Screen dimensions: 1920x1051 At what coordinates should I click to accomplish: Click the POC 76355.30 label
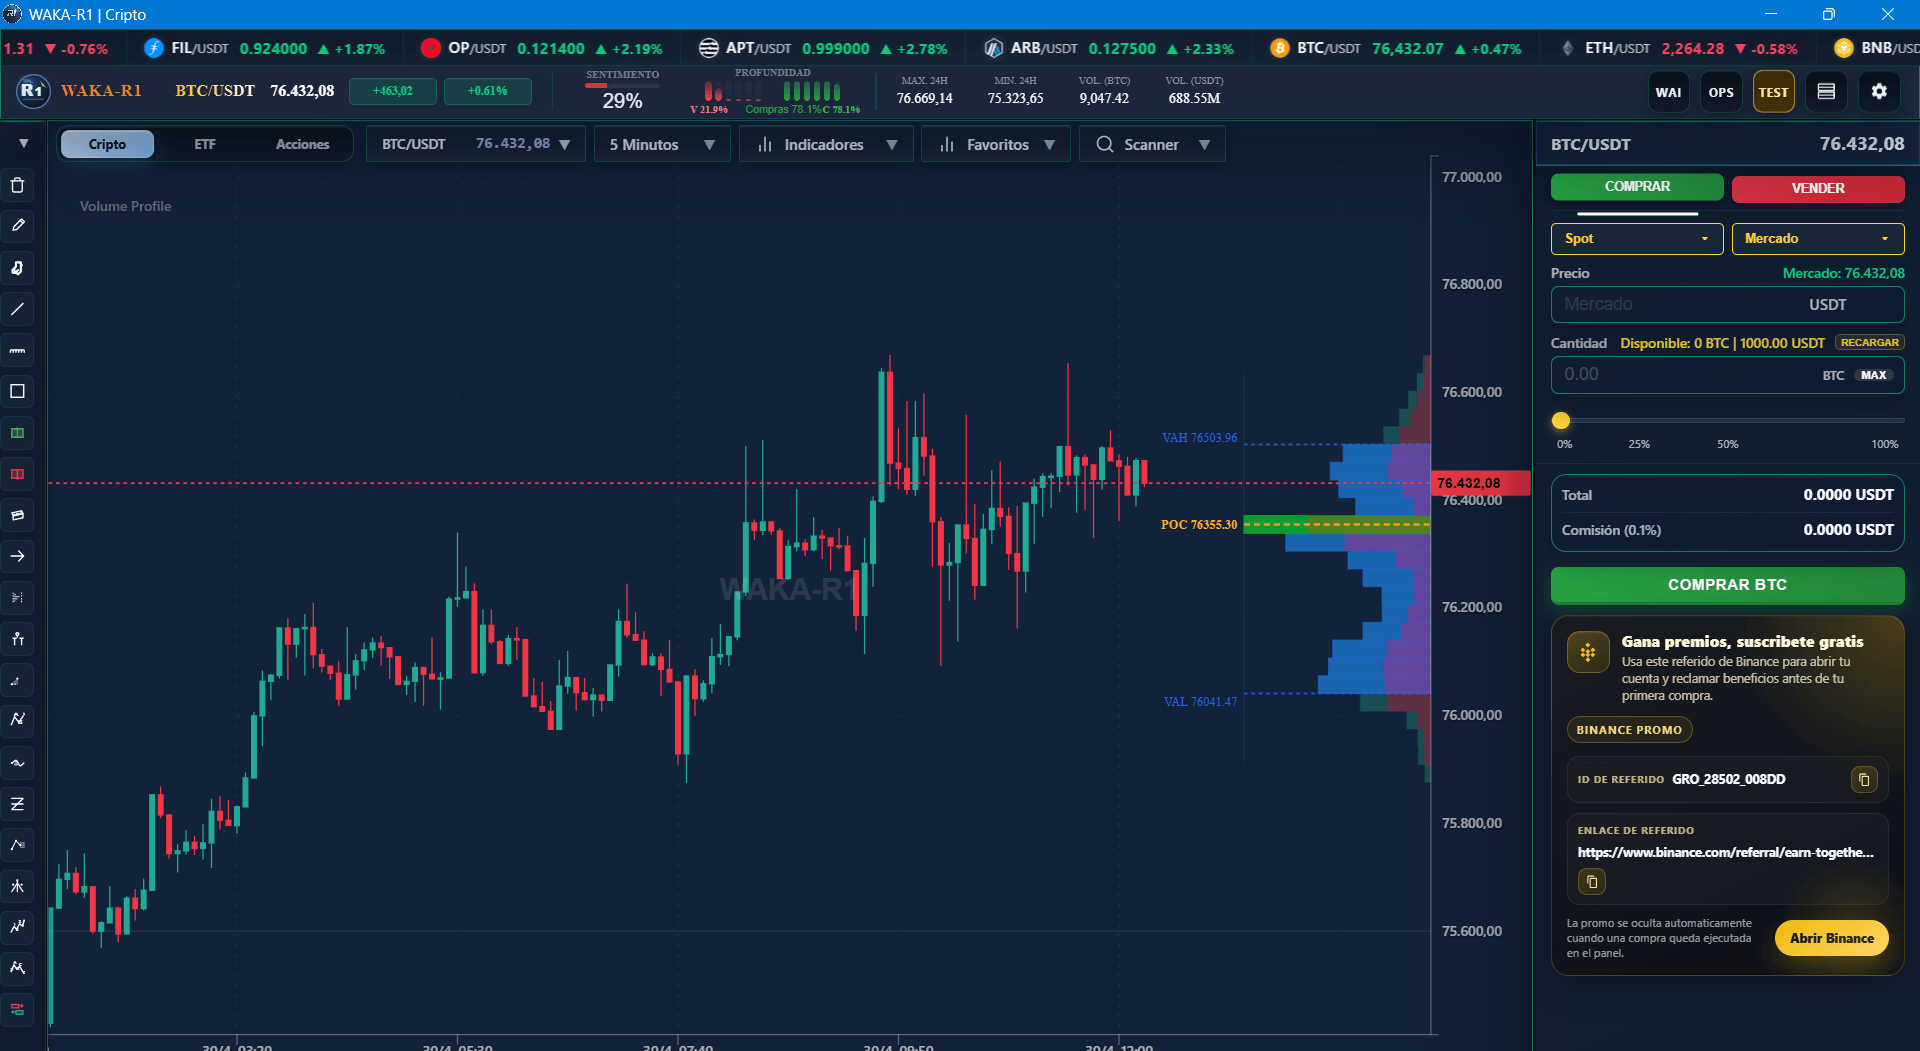[x=1198, y=524]
